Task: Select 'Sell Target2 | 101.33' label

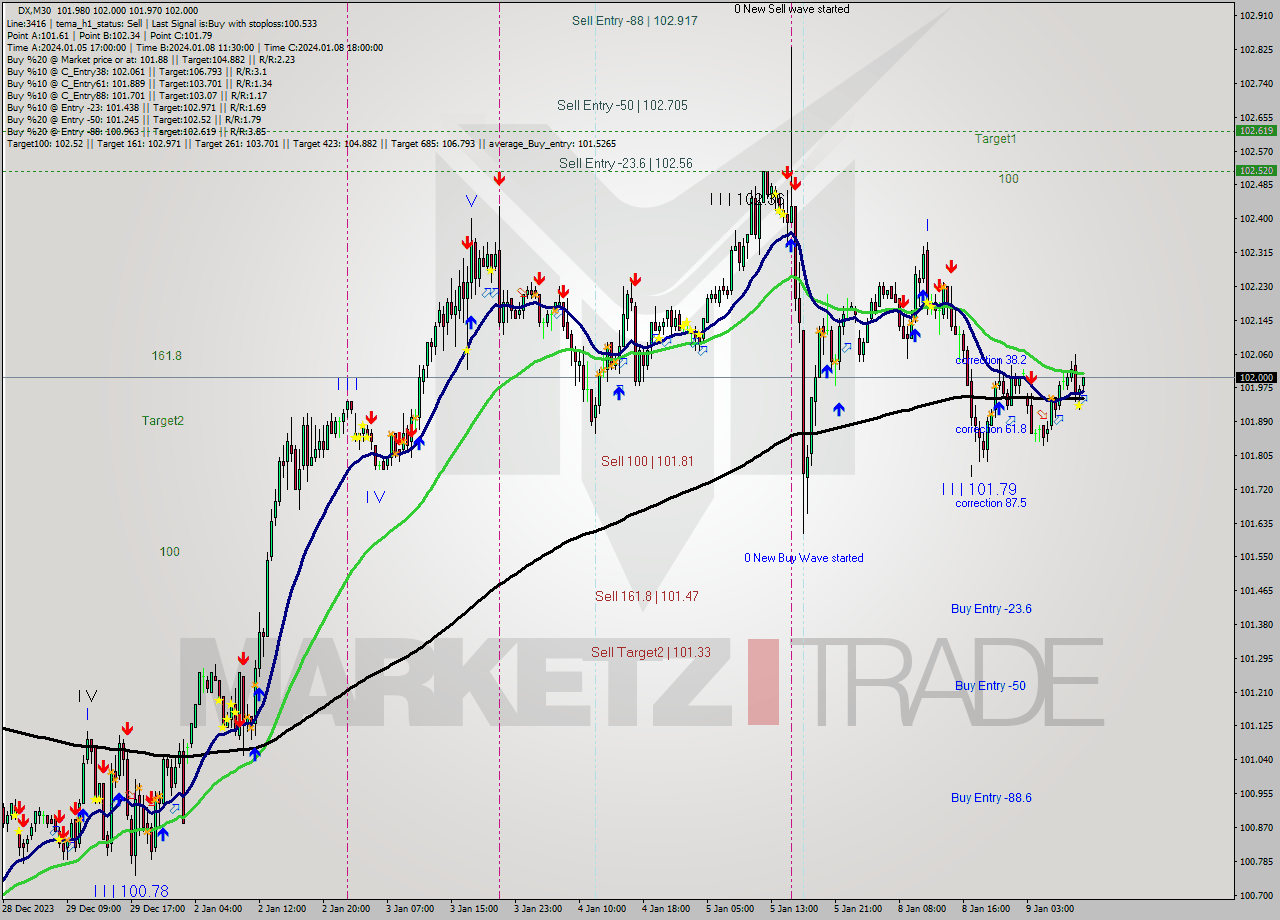Action: point(651,652)
